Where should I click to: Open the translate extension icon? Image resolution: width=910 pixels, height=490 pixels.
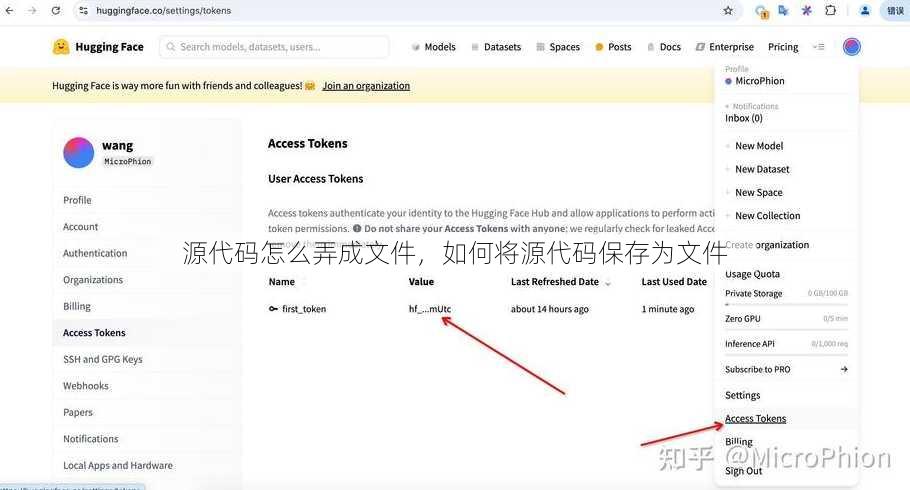783,10
